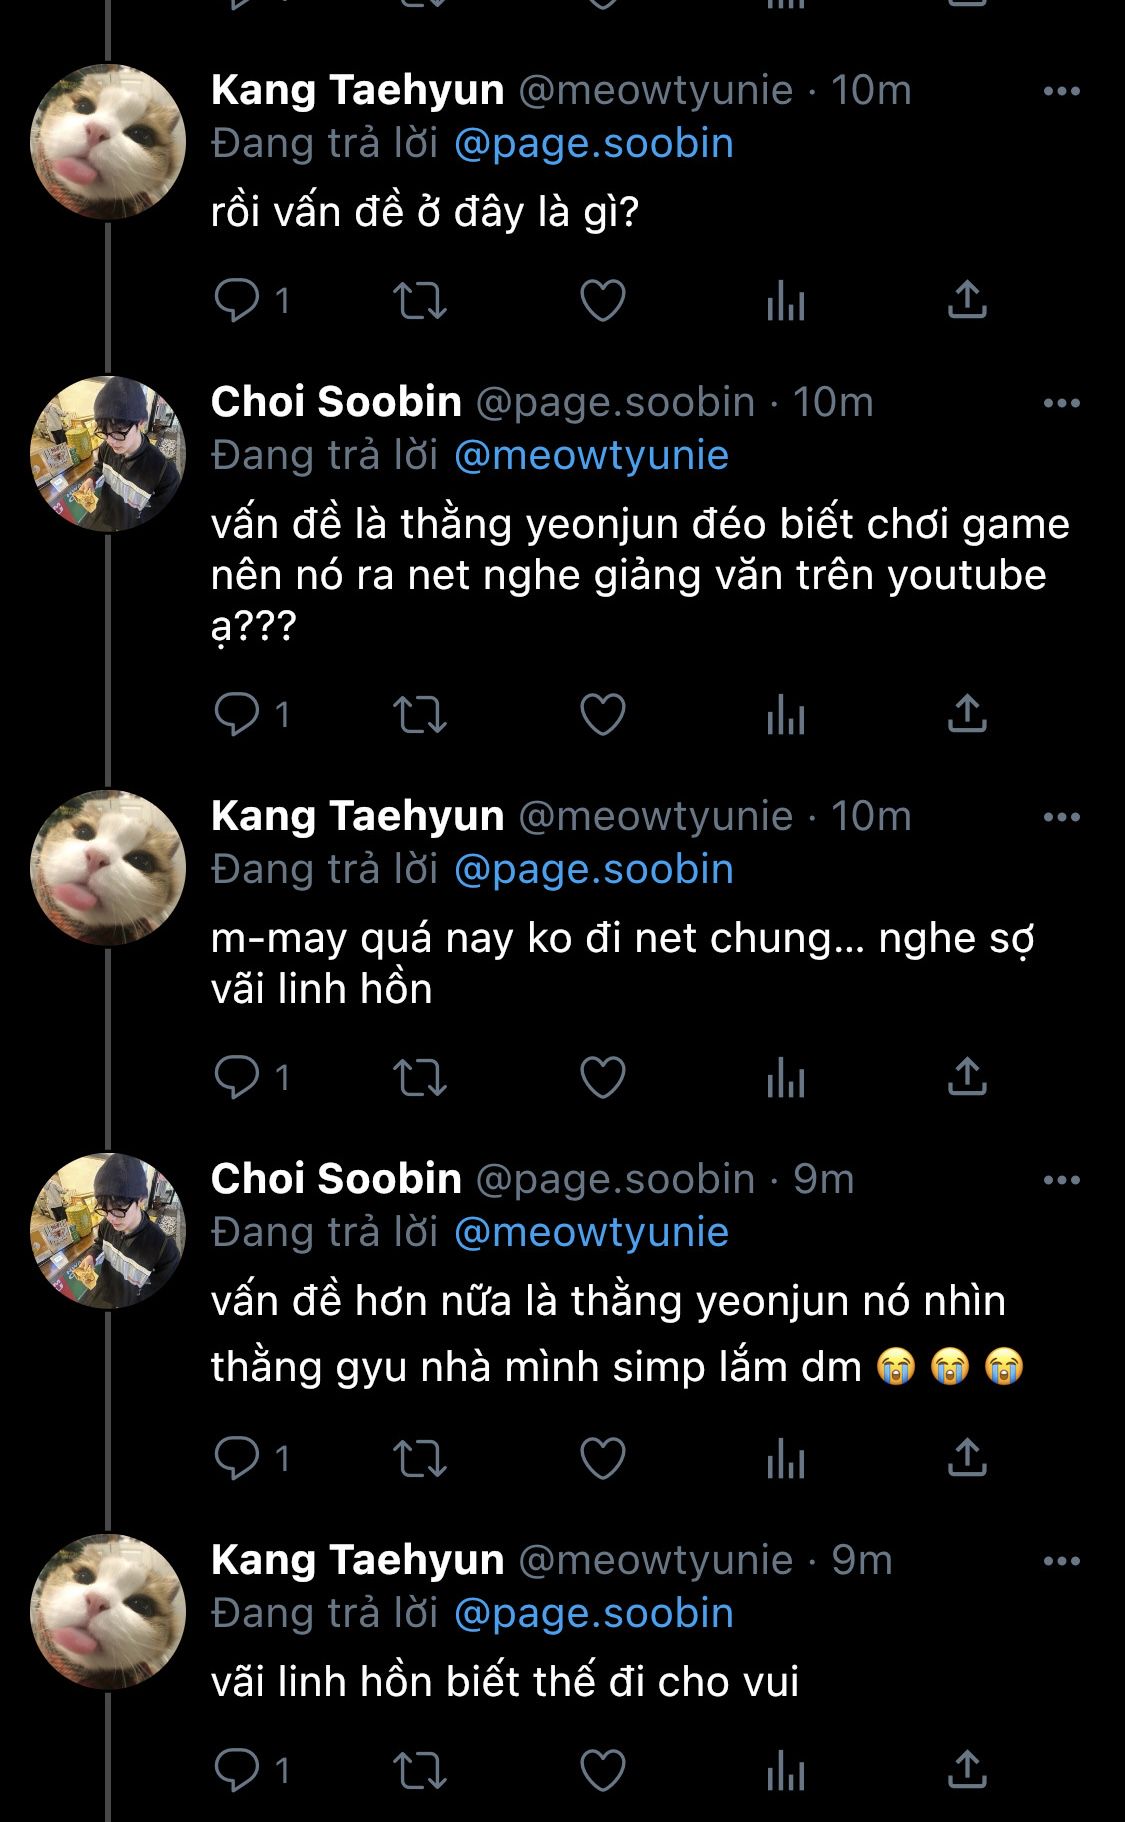Open Choi Soobin display name on 9m tweet
Viewport: 1125px width, 1822px height.
pyautogui.click(x=336, y=1179)
